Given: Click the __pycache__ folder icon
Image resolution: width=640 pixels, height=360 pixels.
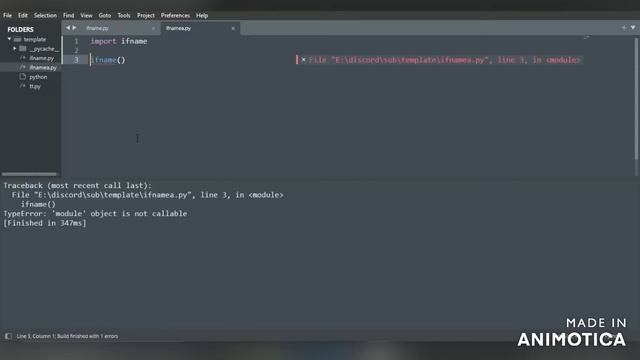Looking at the screenshot, I should (x=23, y=49).
